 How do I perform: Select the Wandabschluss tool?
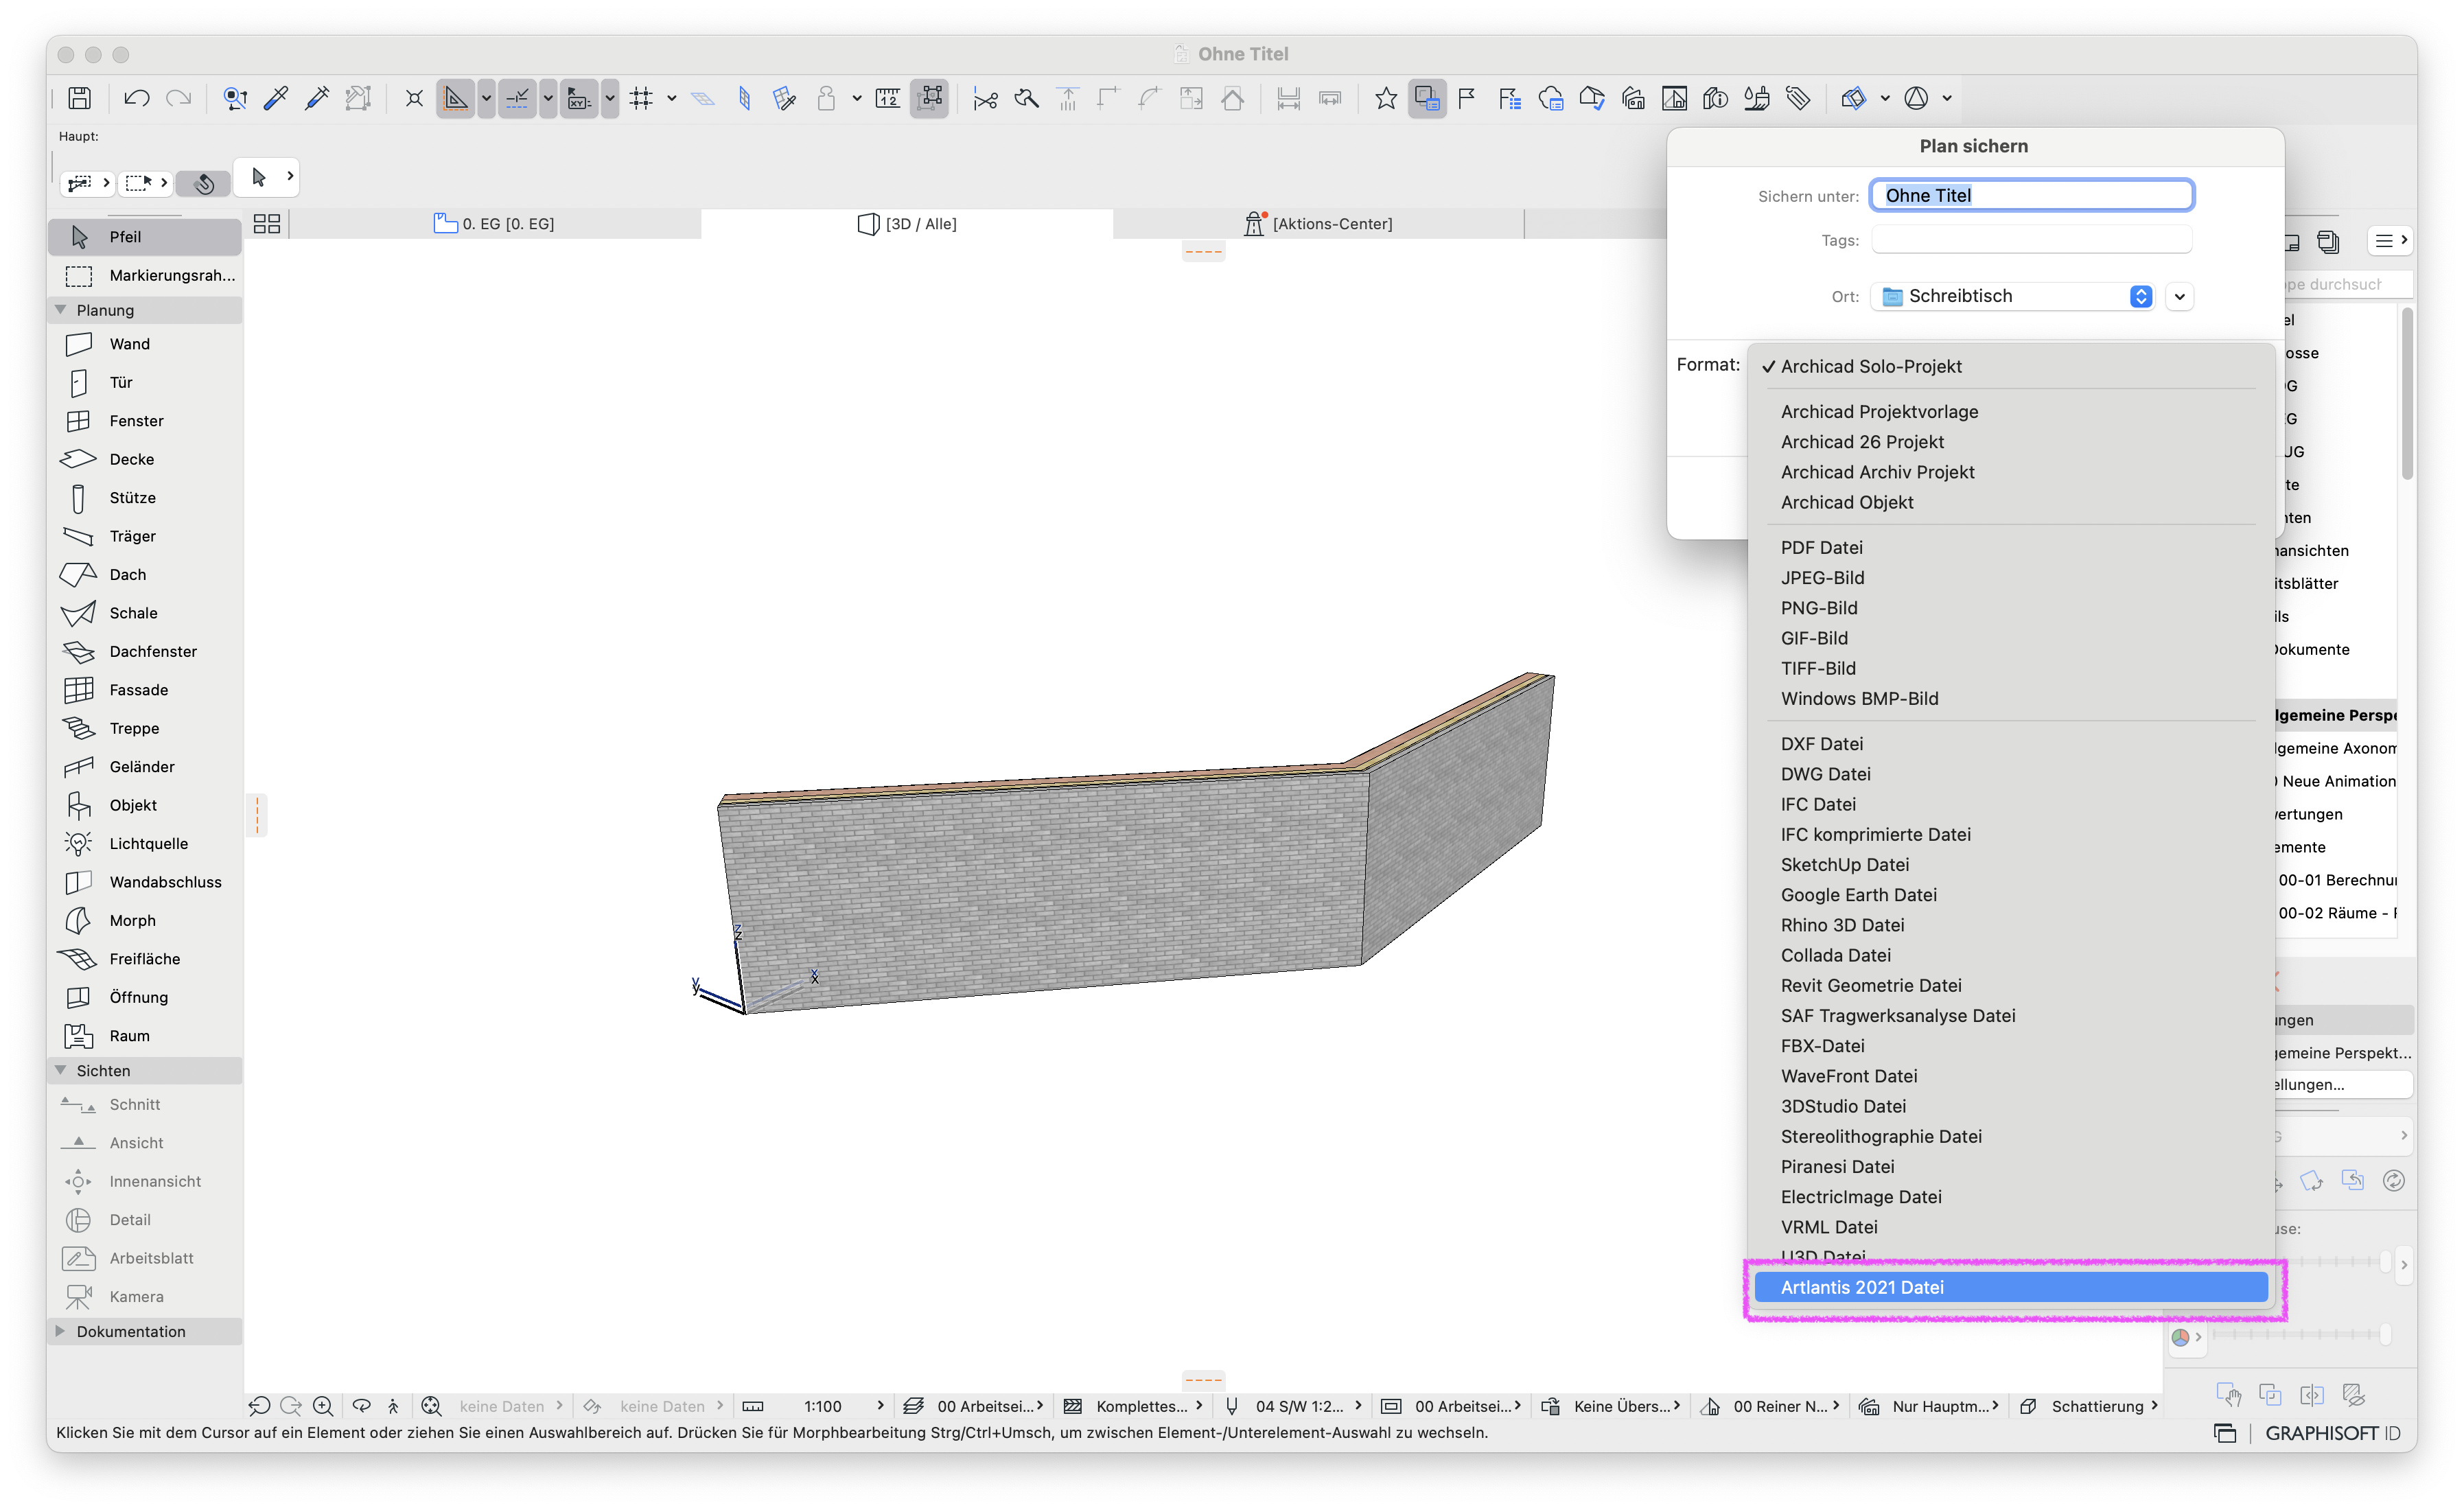click(x=145, y=883)
